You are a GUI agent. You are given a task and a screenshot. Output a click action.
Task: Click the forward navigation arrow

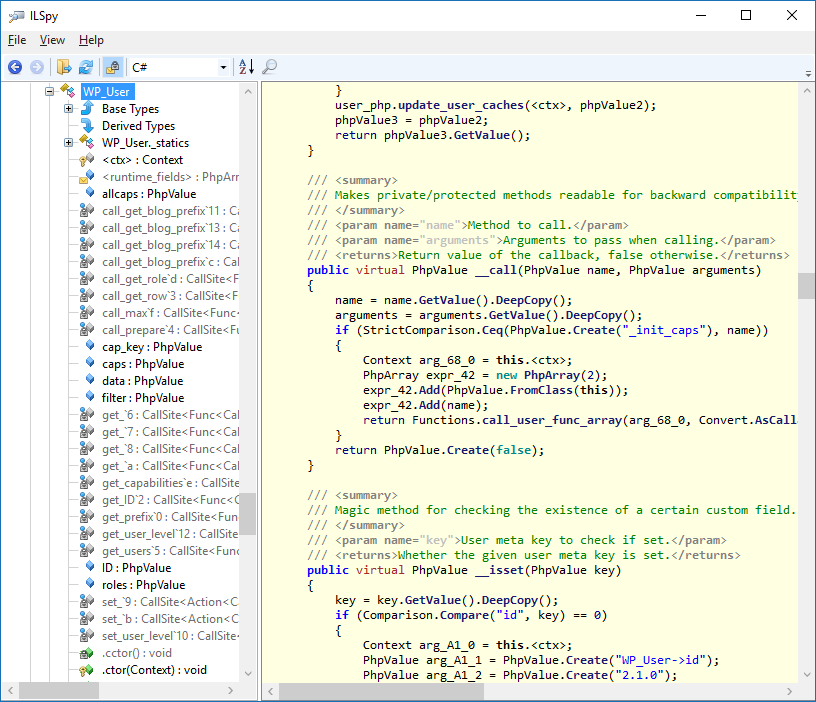pos(36,67)
